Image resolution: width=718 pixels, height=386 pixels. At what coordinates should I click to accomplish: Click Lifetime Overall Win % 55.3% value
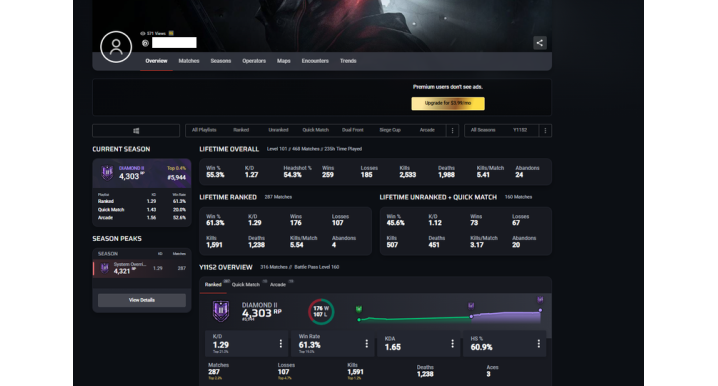coord(215,175)
